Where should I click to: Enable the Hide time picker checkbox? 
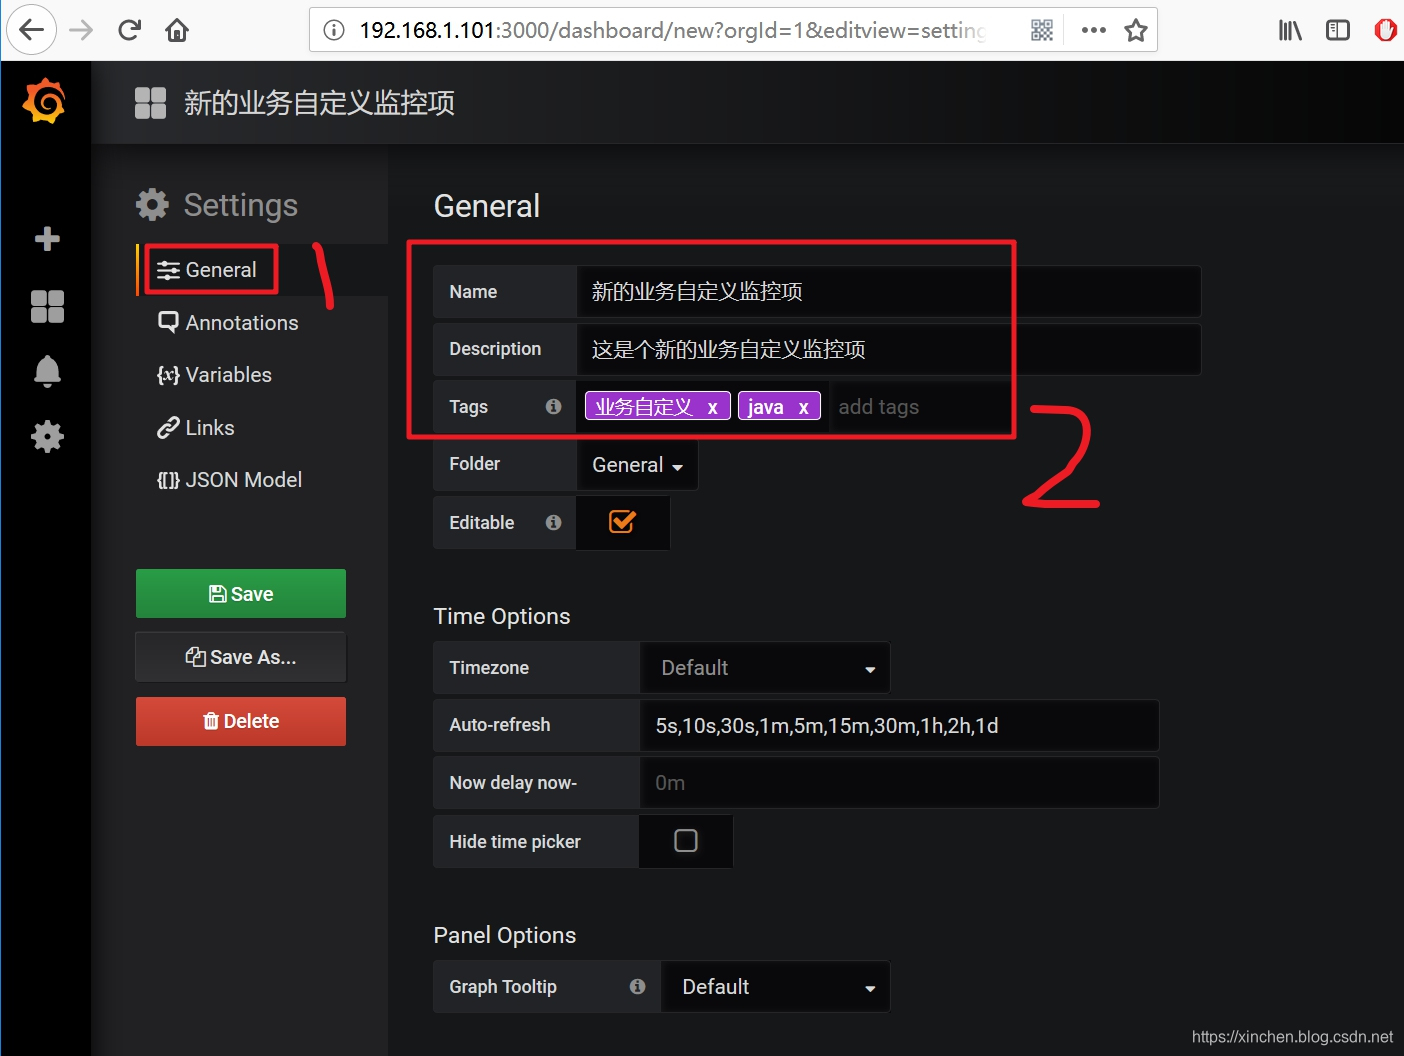click(686, 841)
